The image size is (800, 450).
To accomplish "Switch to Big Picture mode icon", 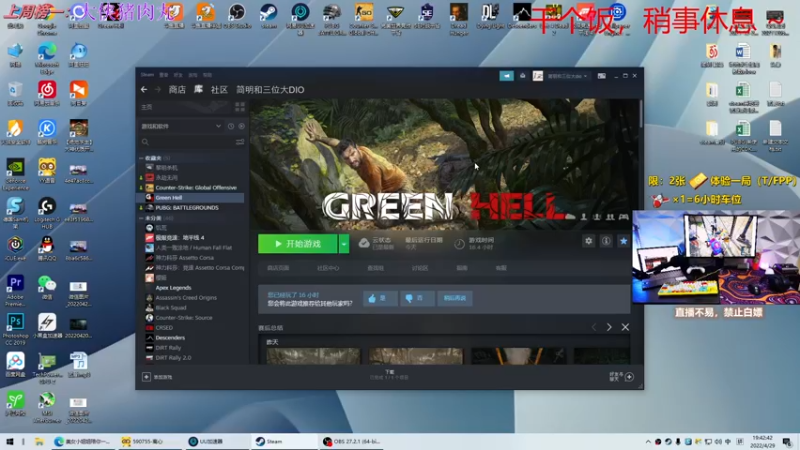I will [602, 76].
